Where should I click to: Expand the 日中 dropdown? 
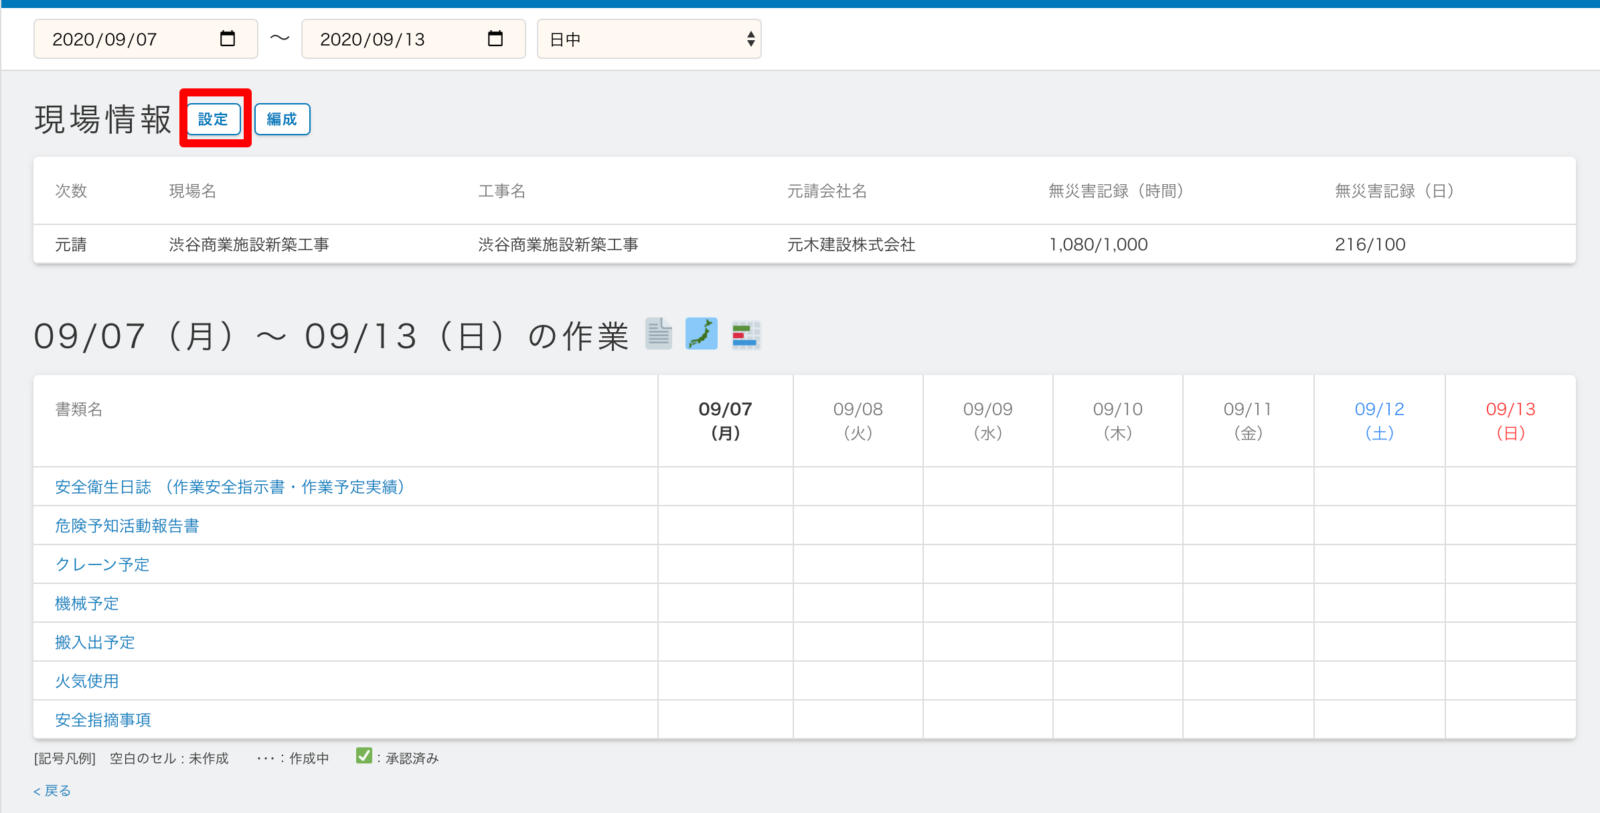tap(649, 39)
